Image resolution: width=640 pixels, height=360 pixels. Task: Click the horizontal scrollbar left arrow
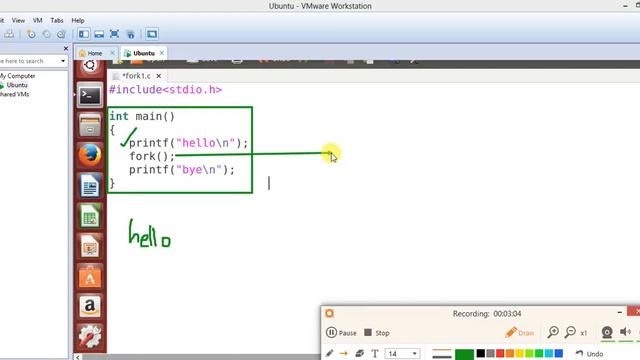[78, 357]
